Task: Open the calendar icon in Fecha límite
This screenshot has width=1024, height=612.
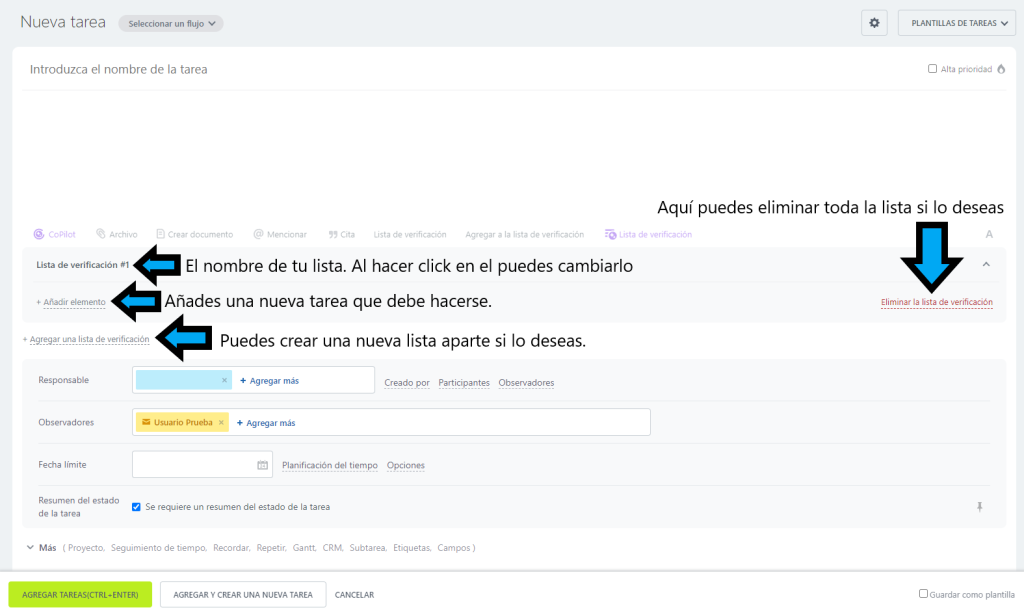Action: pyautogui.click(x=263, y=465)
